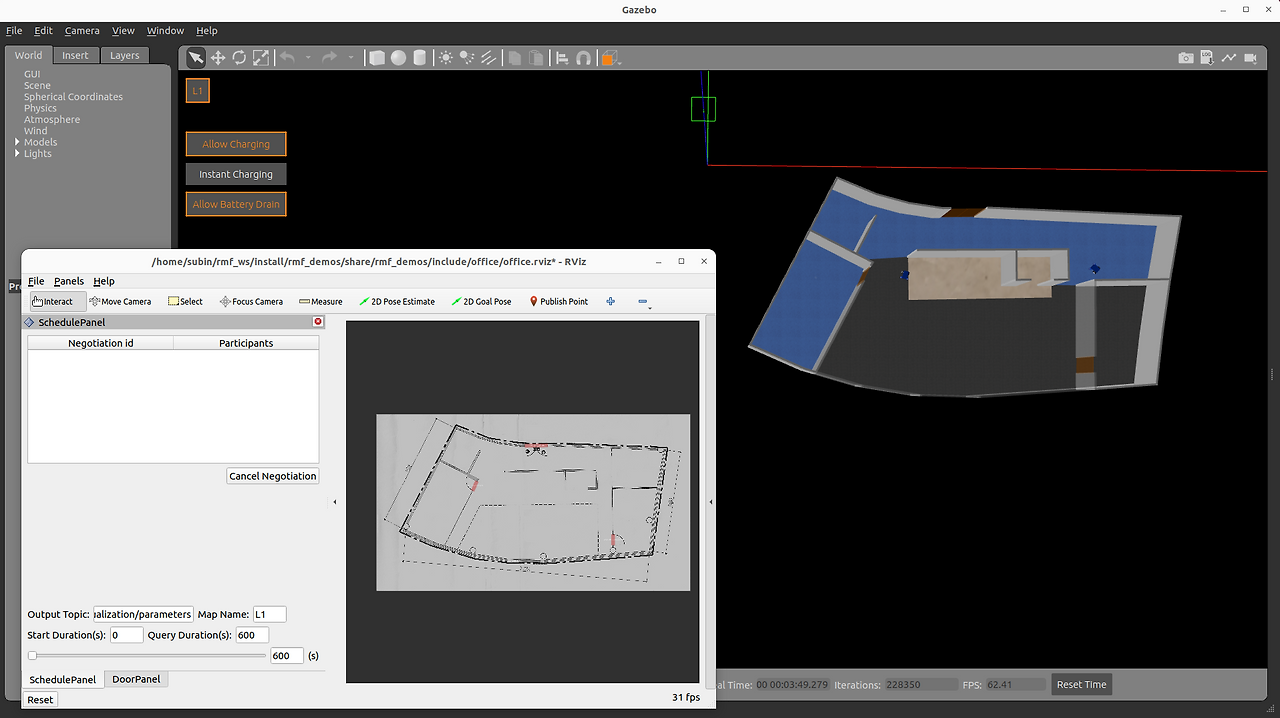Open the plot graph icon

tap(1228, 58)
